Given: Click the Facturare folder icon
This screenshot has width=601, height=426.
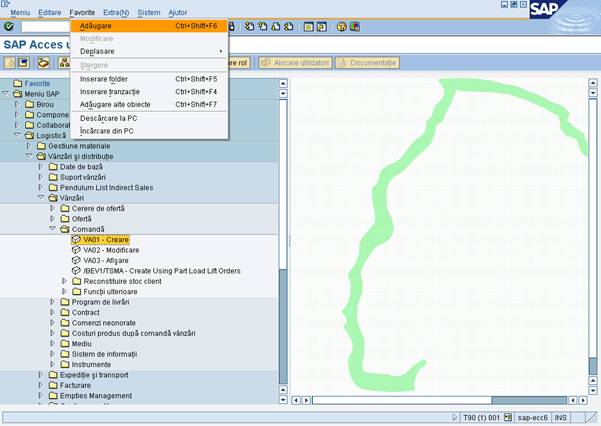Looking at the screenshot, I should (53, 385).
